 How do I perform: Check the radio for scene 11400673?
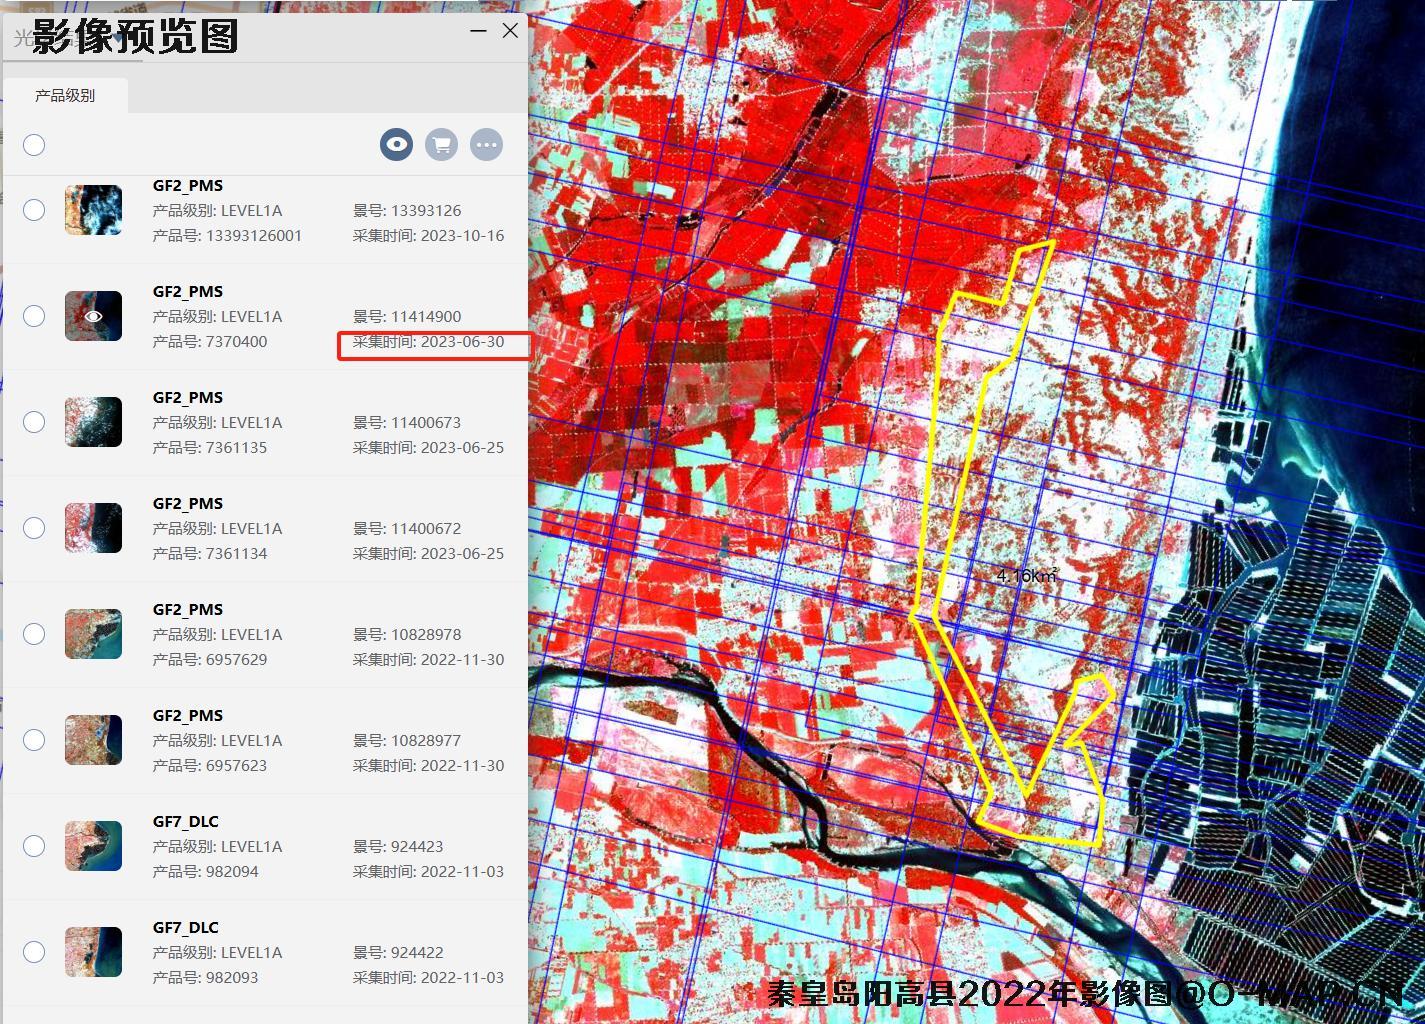(x=34, y=422)
